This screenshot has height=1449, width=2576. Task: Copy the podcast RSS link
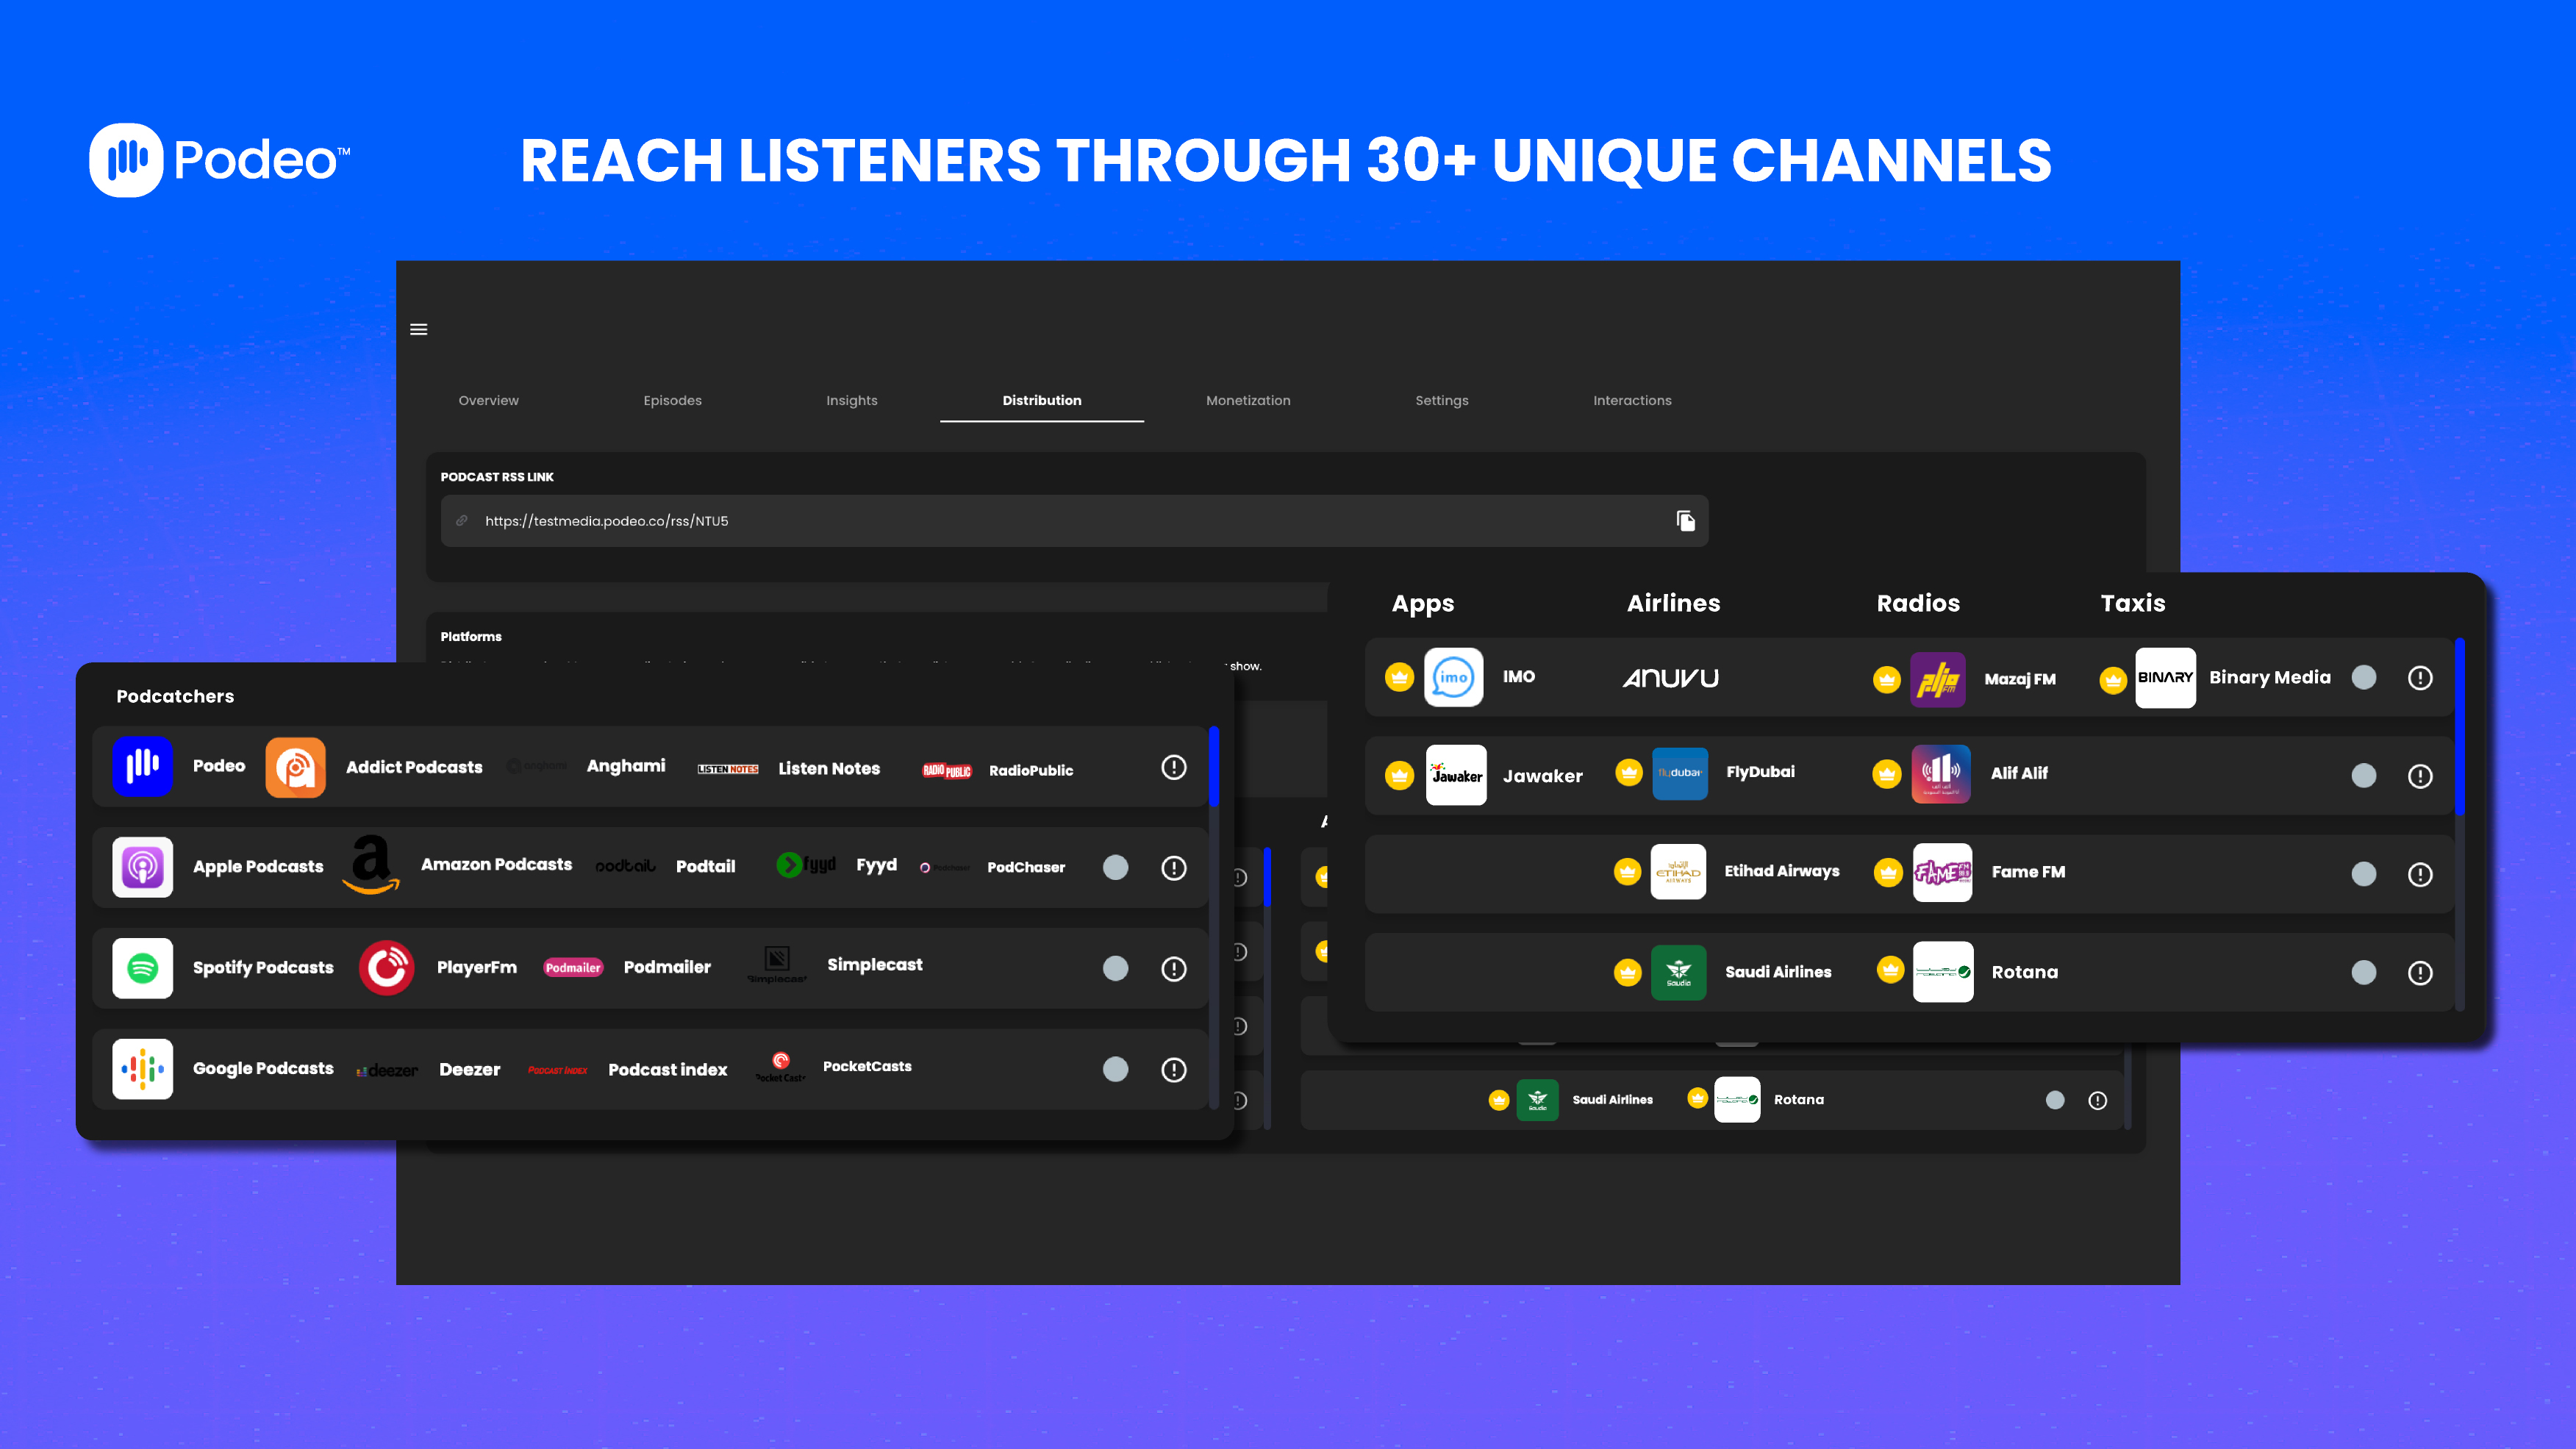(x=1685, y=521)
